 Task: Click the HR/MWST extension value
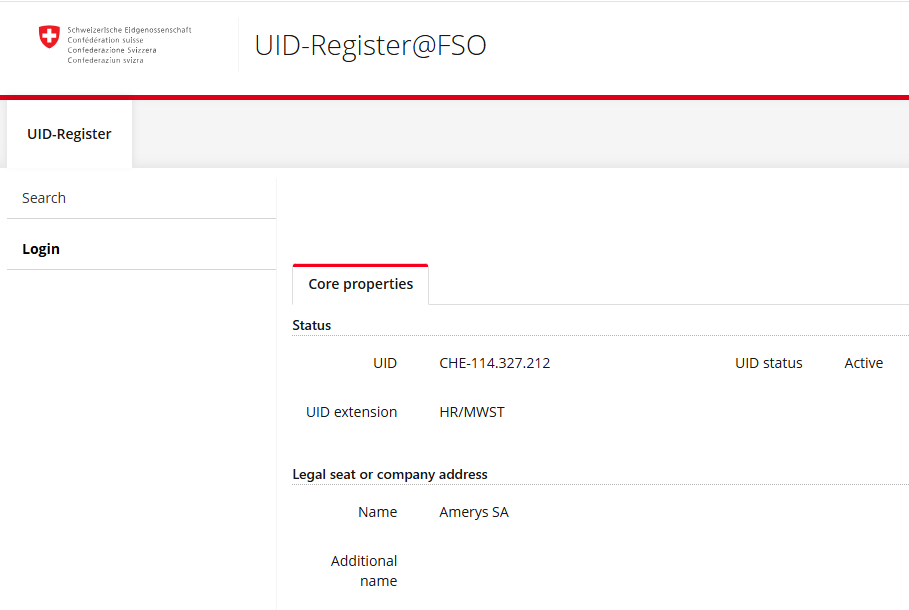pyautogui.click(x=472, y=412)
